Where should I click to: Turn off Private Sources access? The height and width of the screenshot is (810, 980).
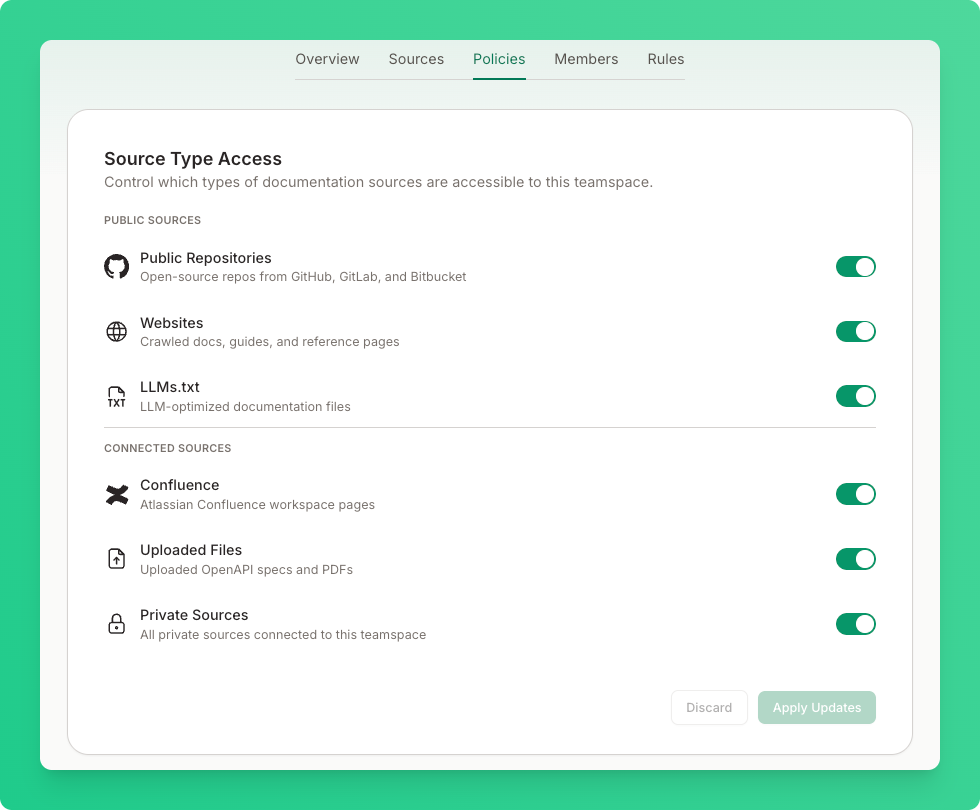856,623
